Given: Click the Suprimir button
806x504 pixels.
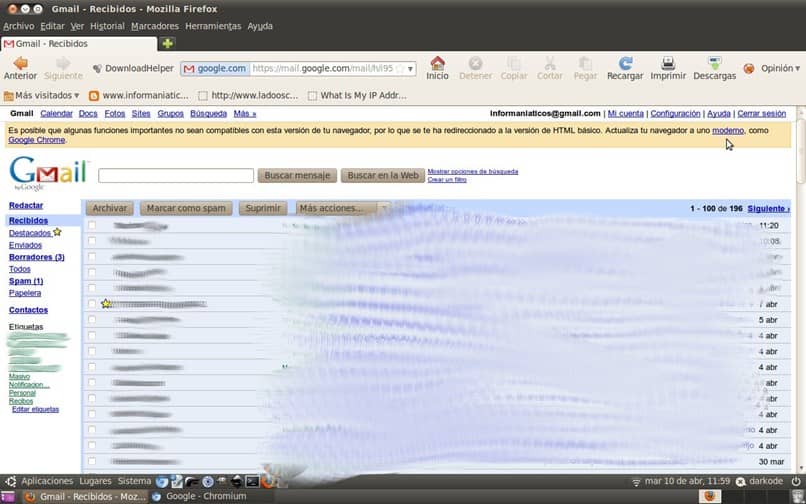Looking at the screenshot, I should 263,208.
